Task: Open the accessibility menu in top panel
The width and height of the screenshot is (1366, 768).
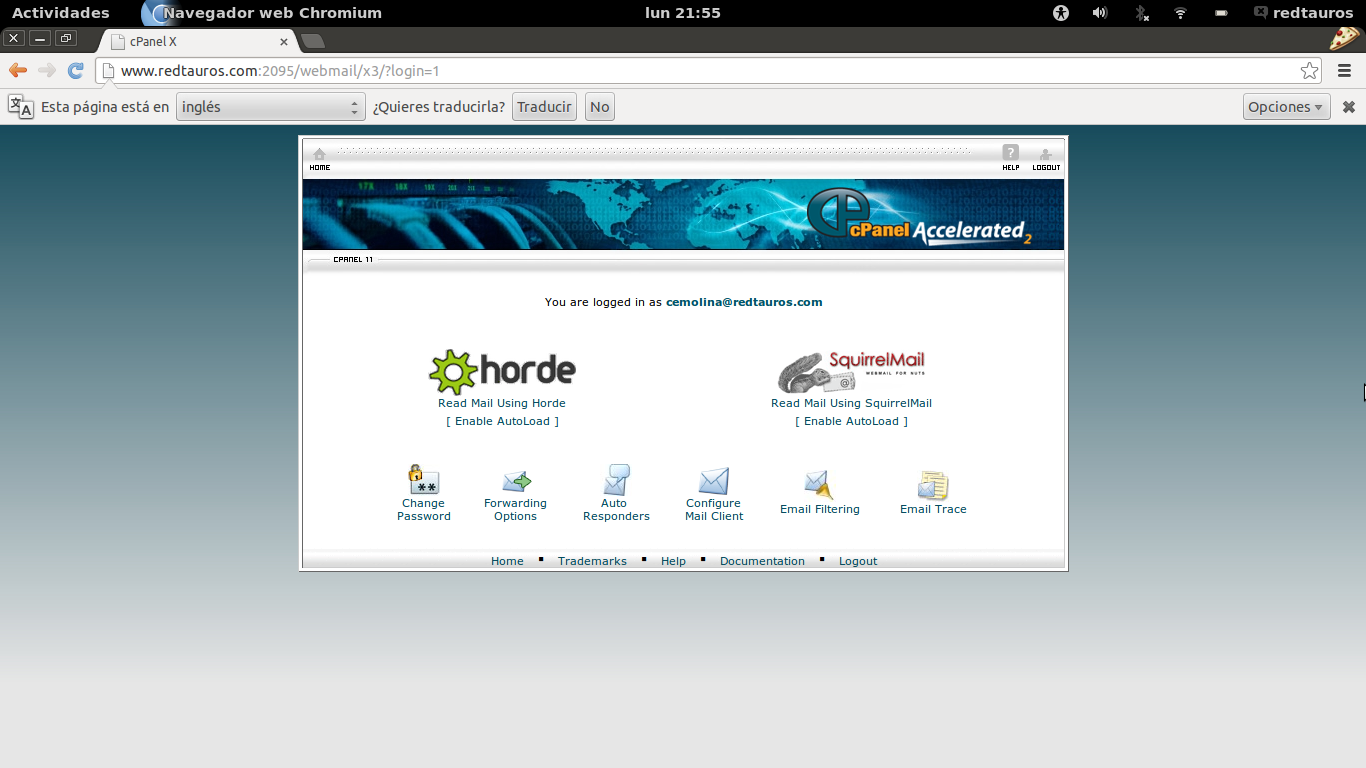Action: click(1061, 13)
